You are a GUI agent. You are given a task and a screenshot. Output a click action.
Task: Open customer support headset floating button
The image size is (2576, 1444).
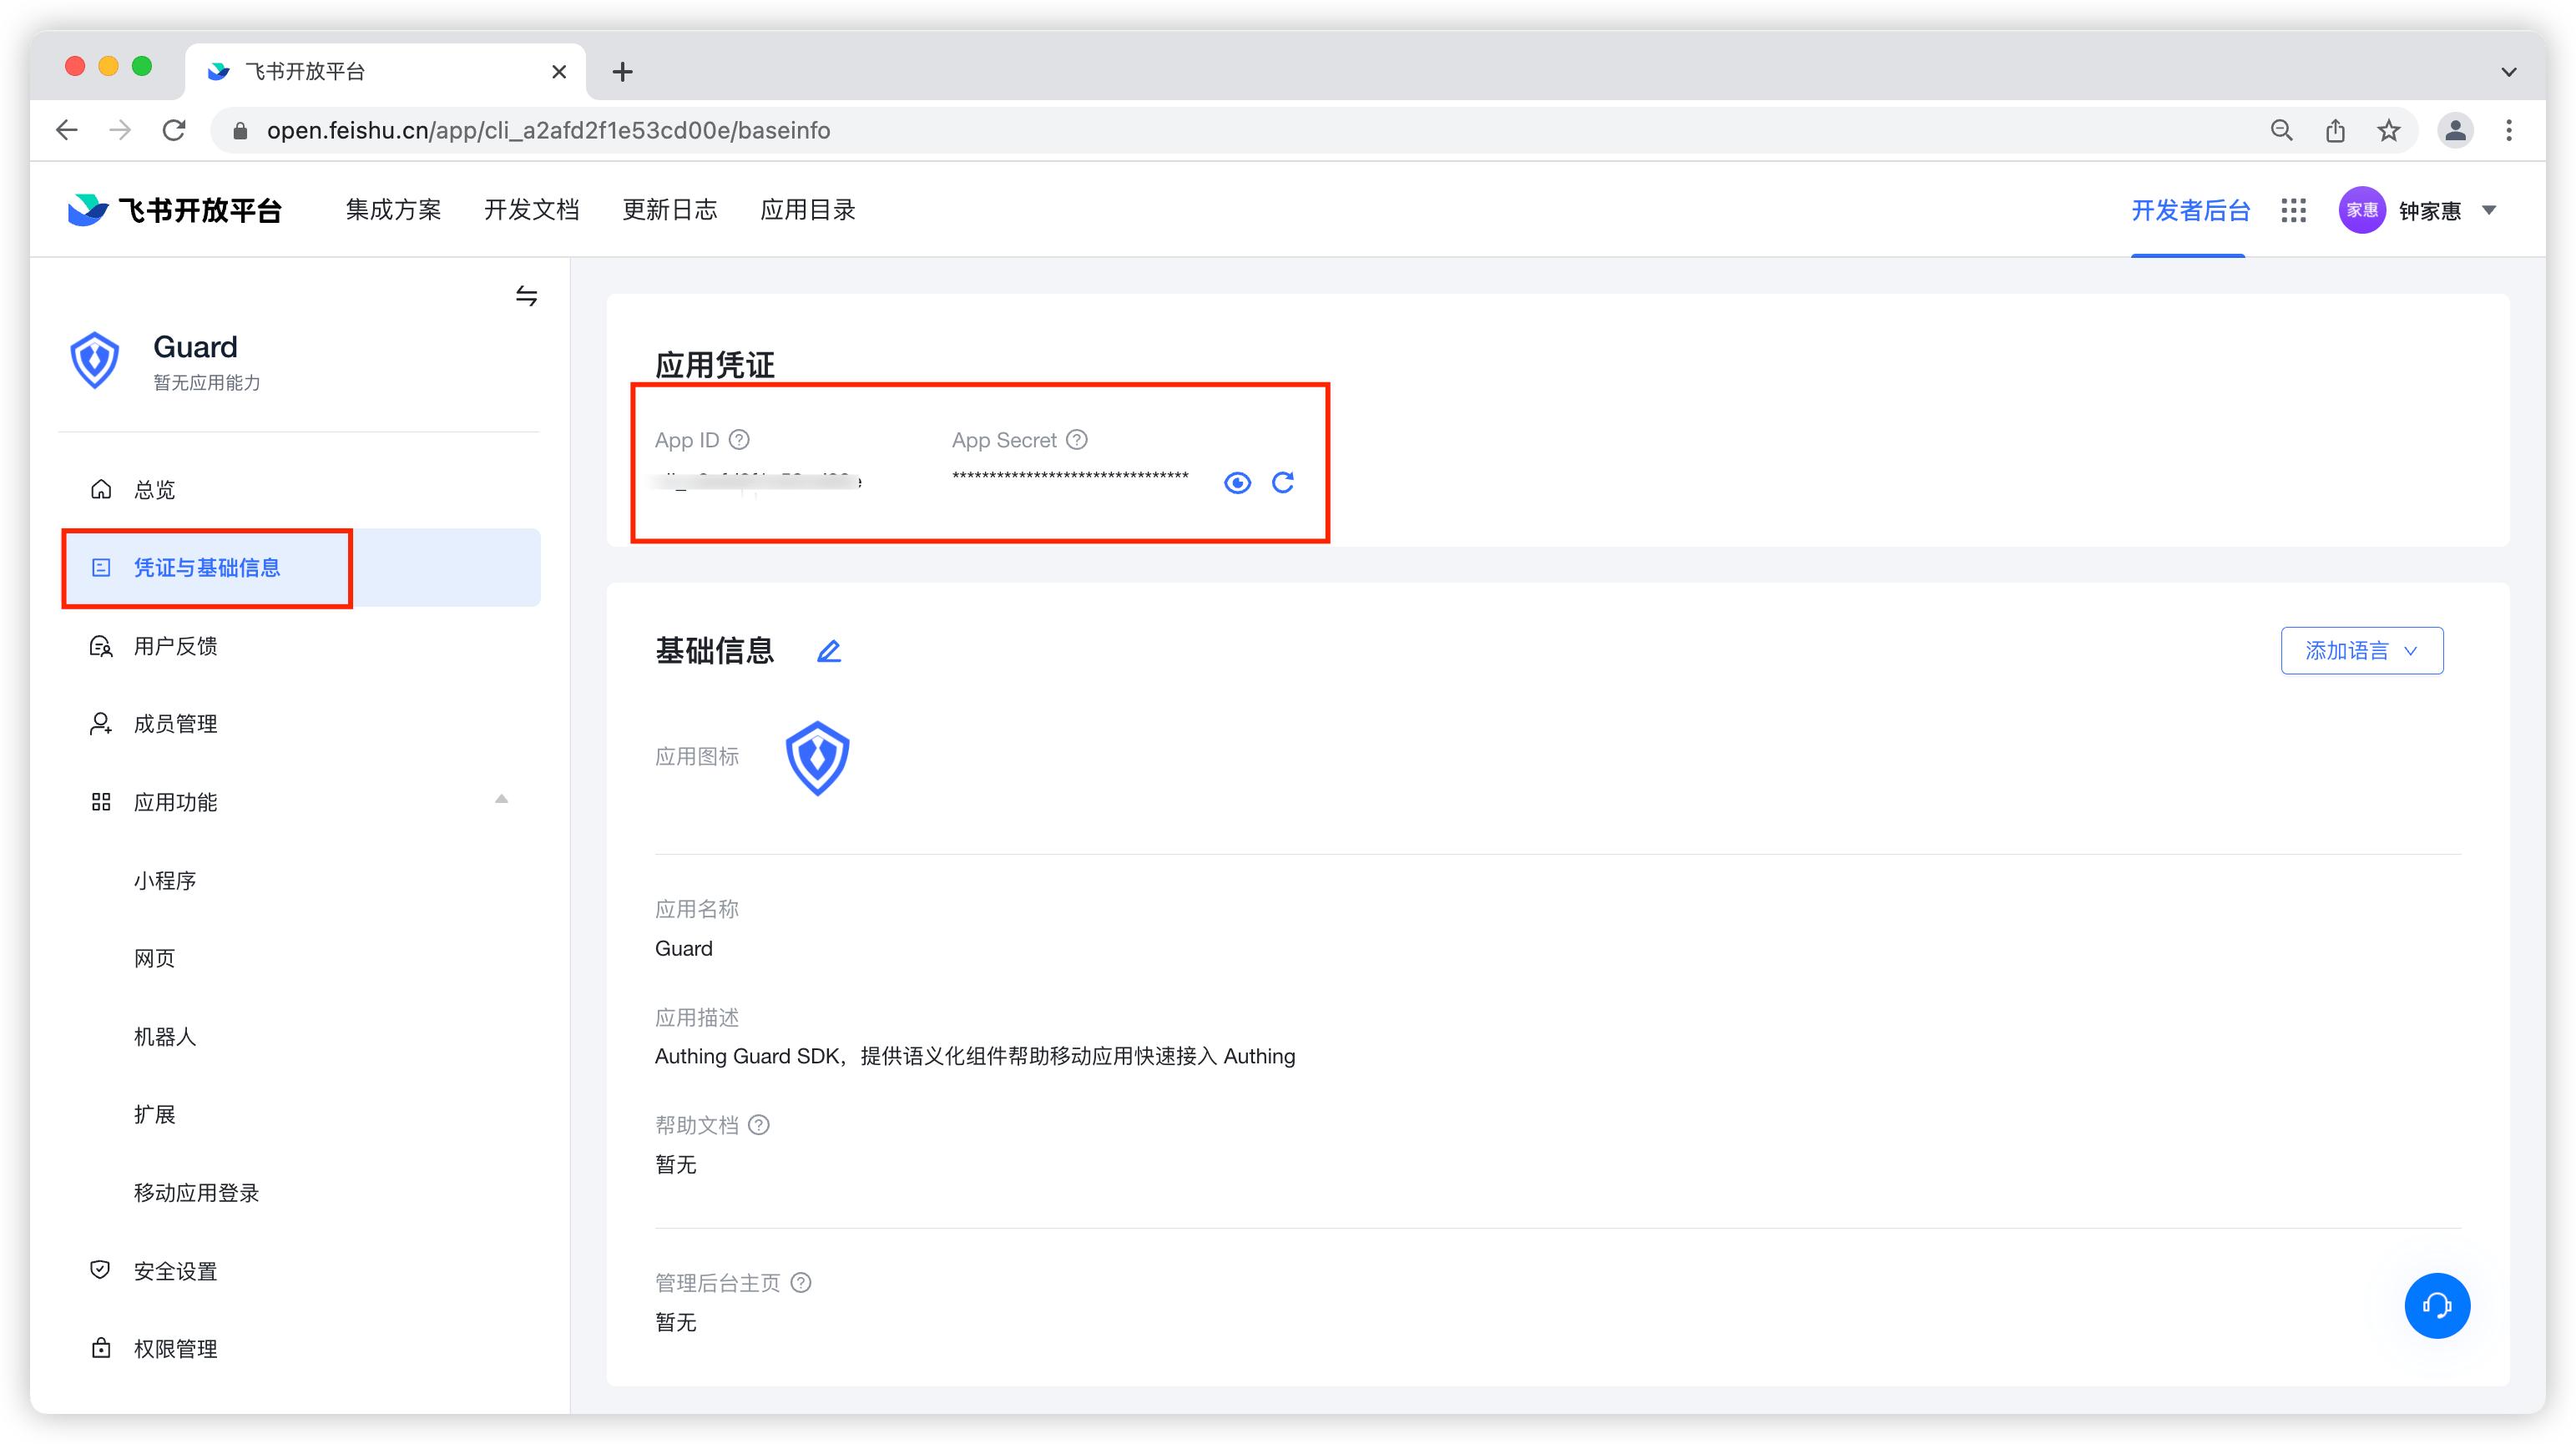tap(2437, 1306)
